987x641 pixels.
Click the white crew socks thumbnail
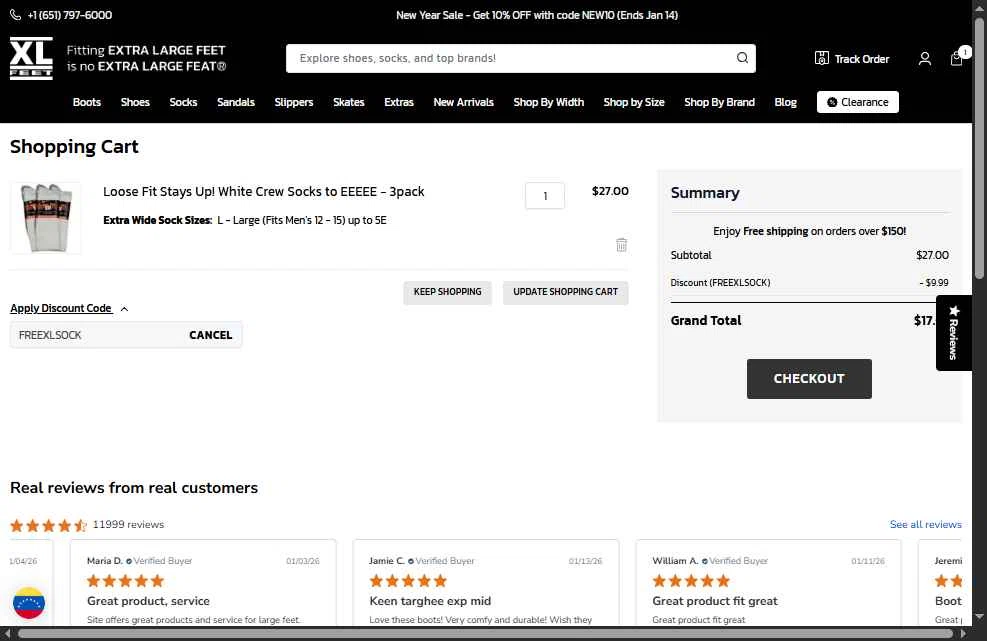click(45, 218)
